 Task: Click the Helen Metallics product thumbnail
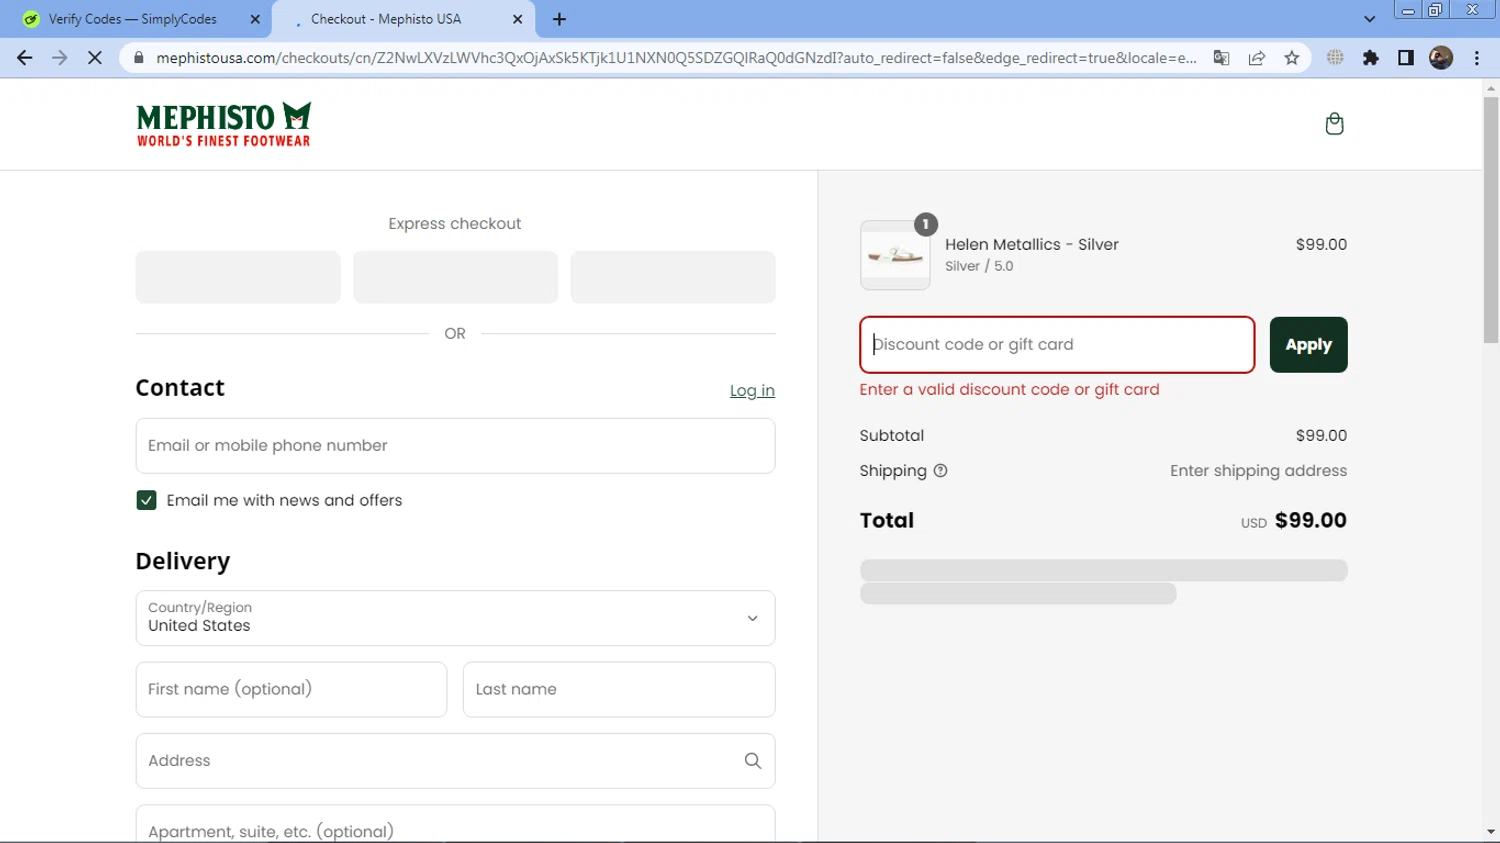click(x=895, y=256)
